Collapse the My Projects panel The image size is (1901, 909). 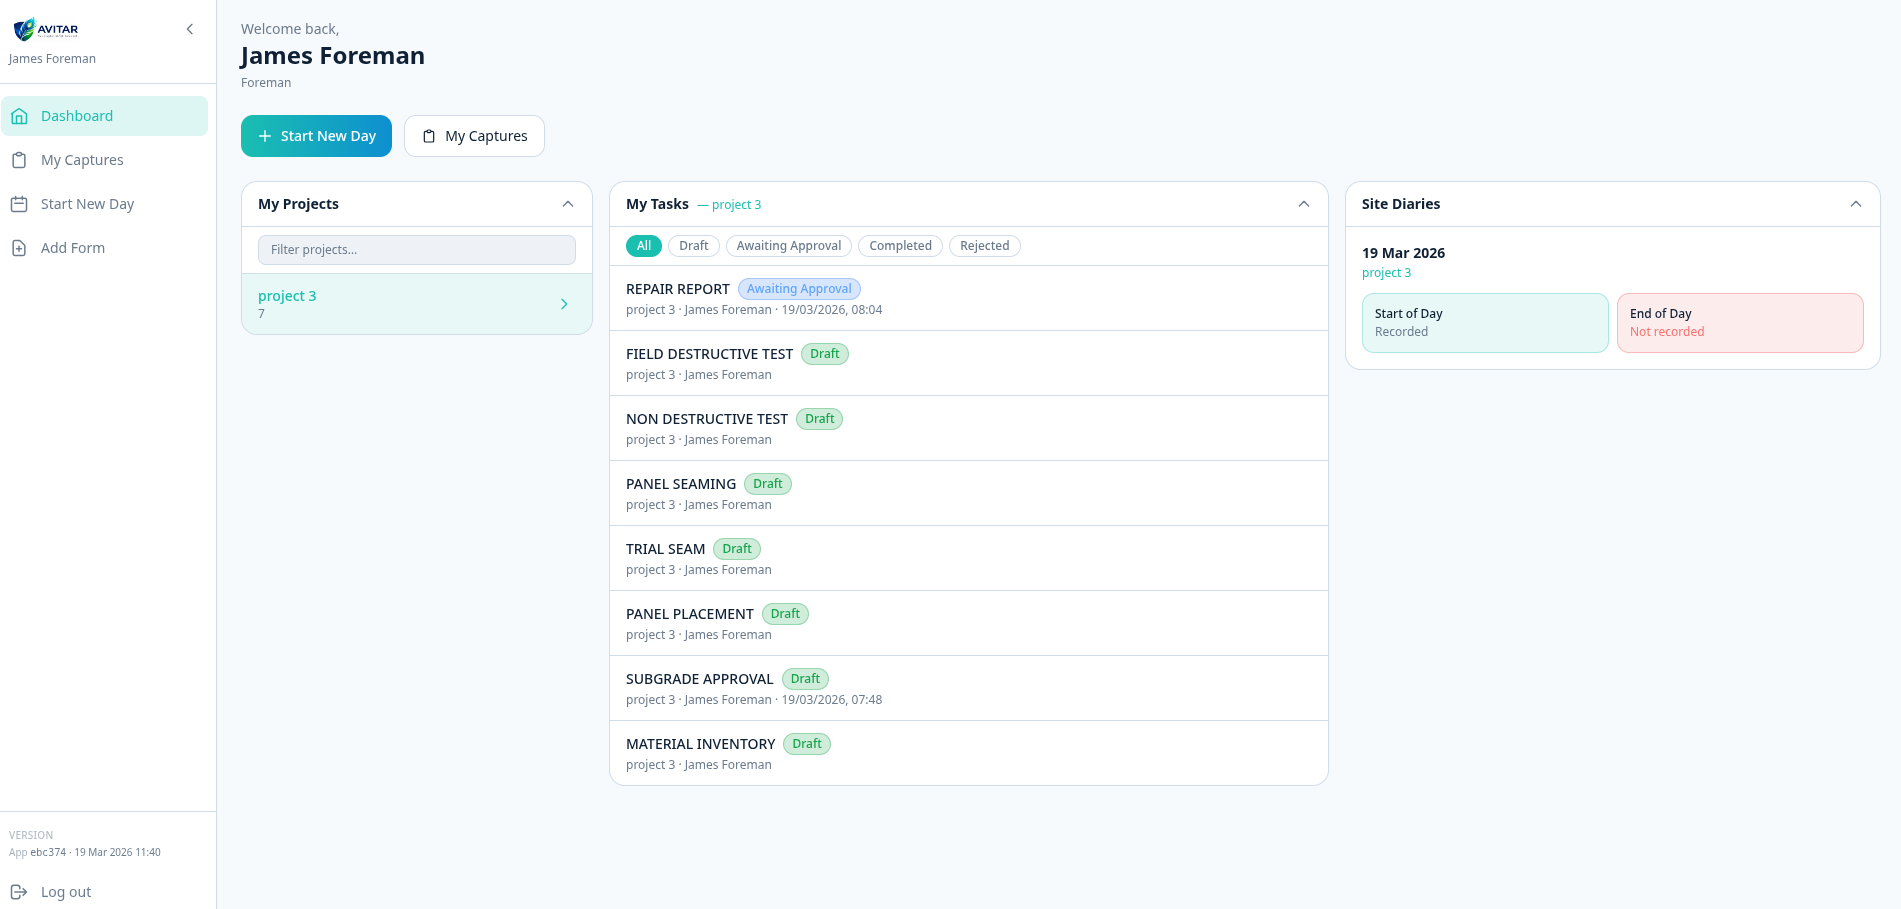pos(568,203)
